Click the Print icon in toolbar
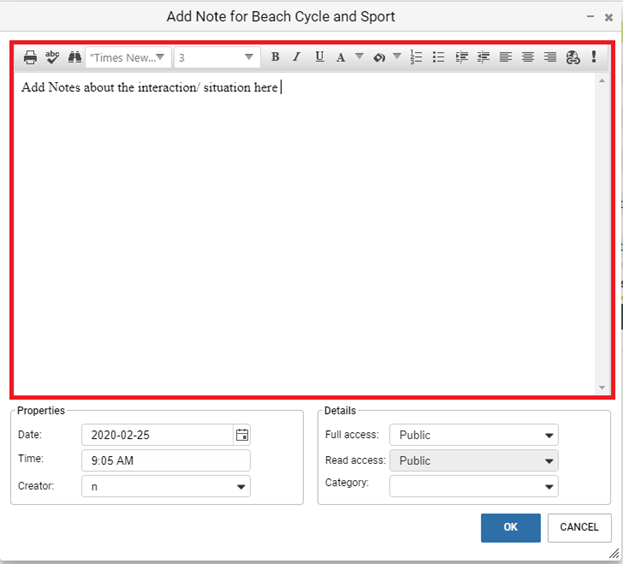The width and height of the screenshot is (623, 564). [x=31, y=58]
